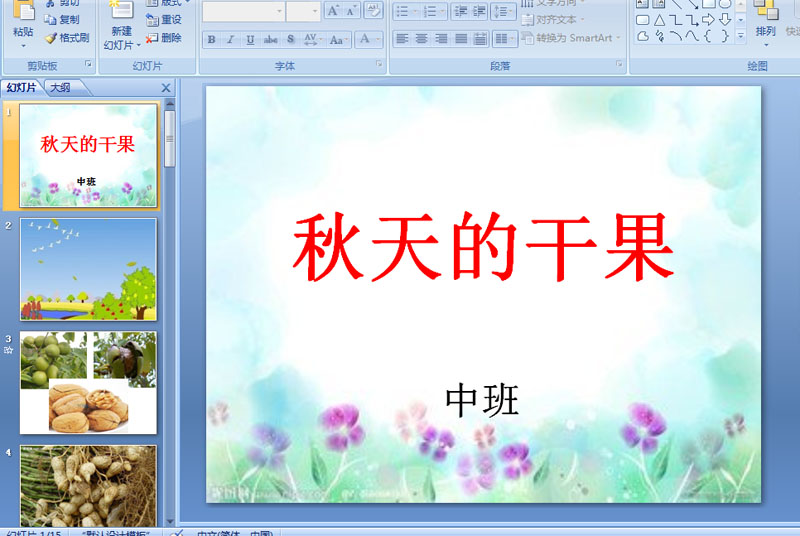
Task: Select the right arrow shape
Action: [x=708, y=20]
